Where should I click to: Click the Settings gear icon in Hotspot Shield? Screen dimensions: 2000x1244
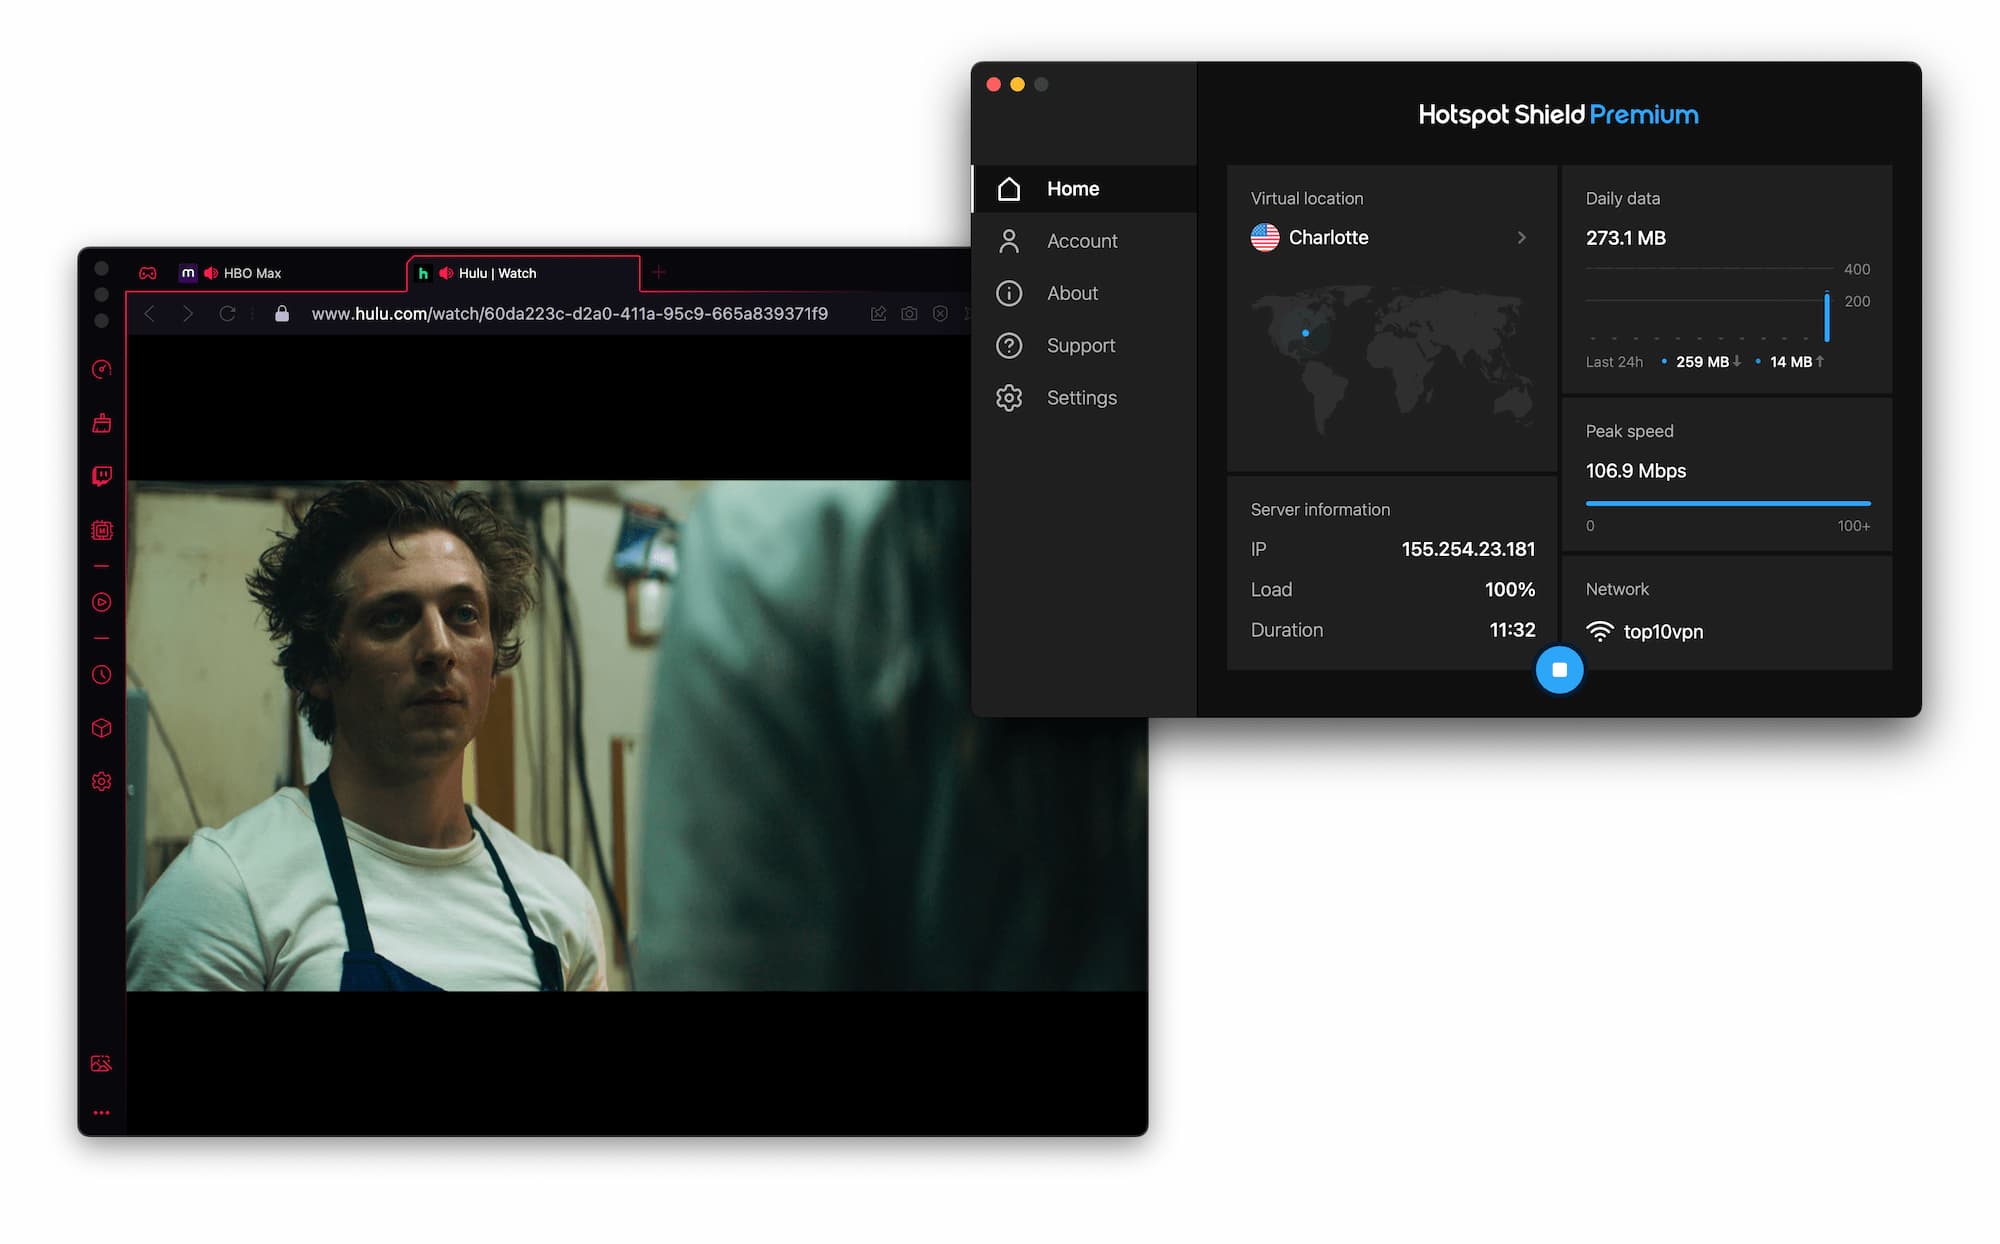pos(1009,397)
